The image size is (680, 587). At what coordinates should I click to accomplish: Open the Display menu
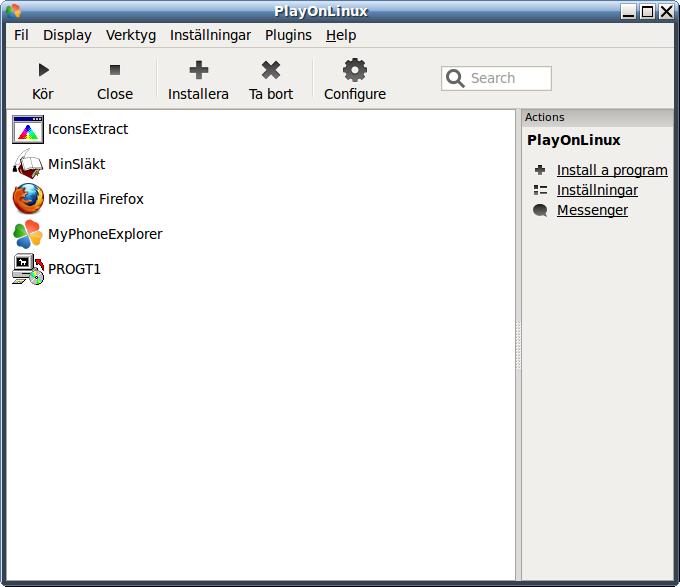point(67,35)
